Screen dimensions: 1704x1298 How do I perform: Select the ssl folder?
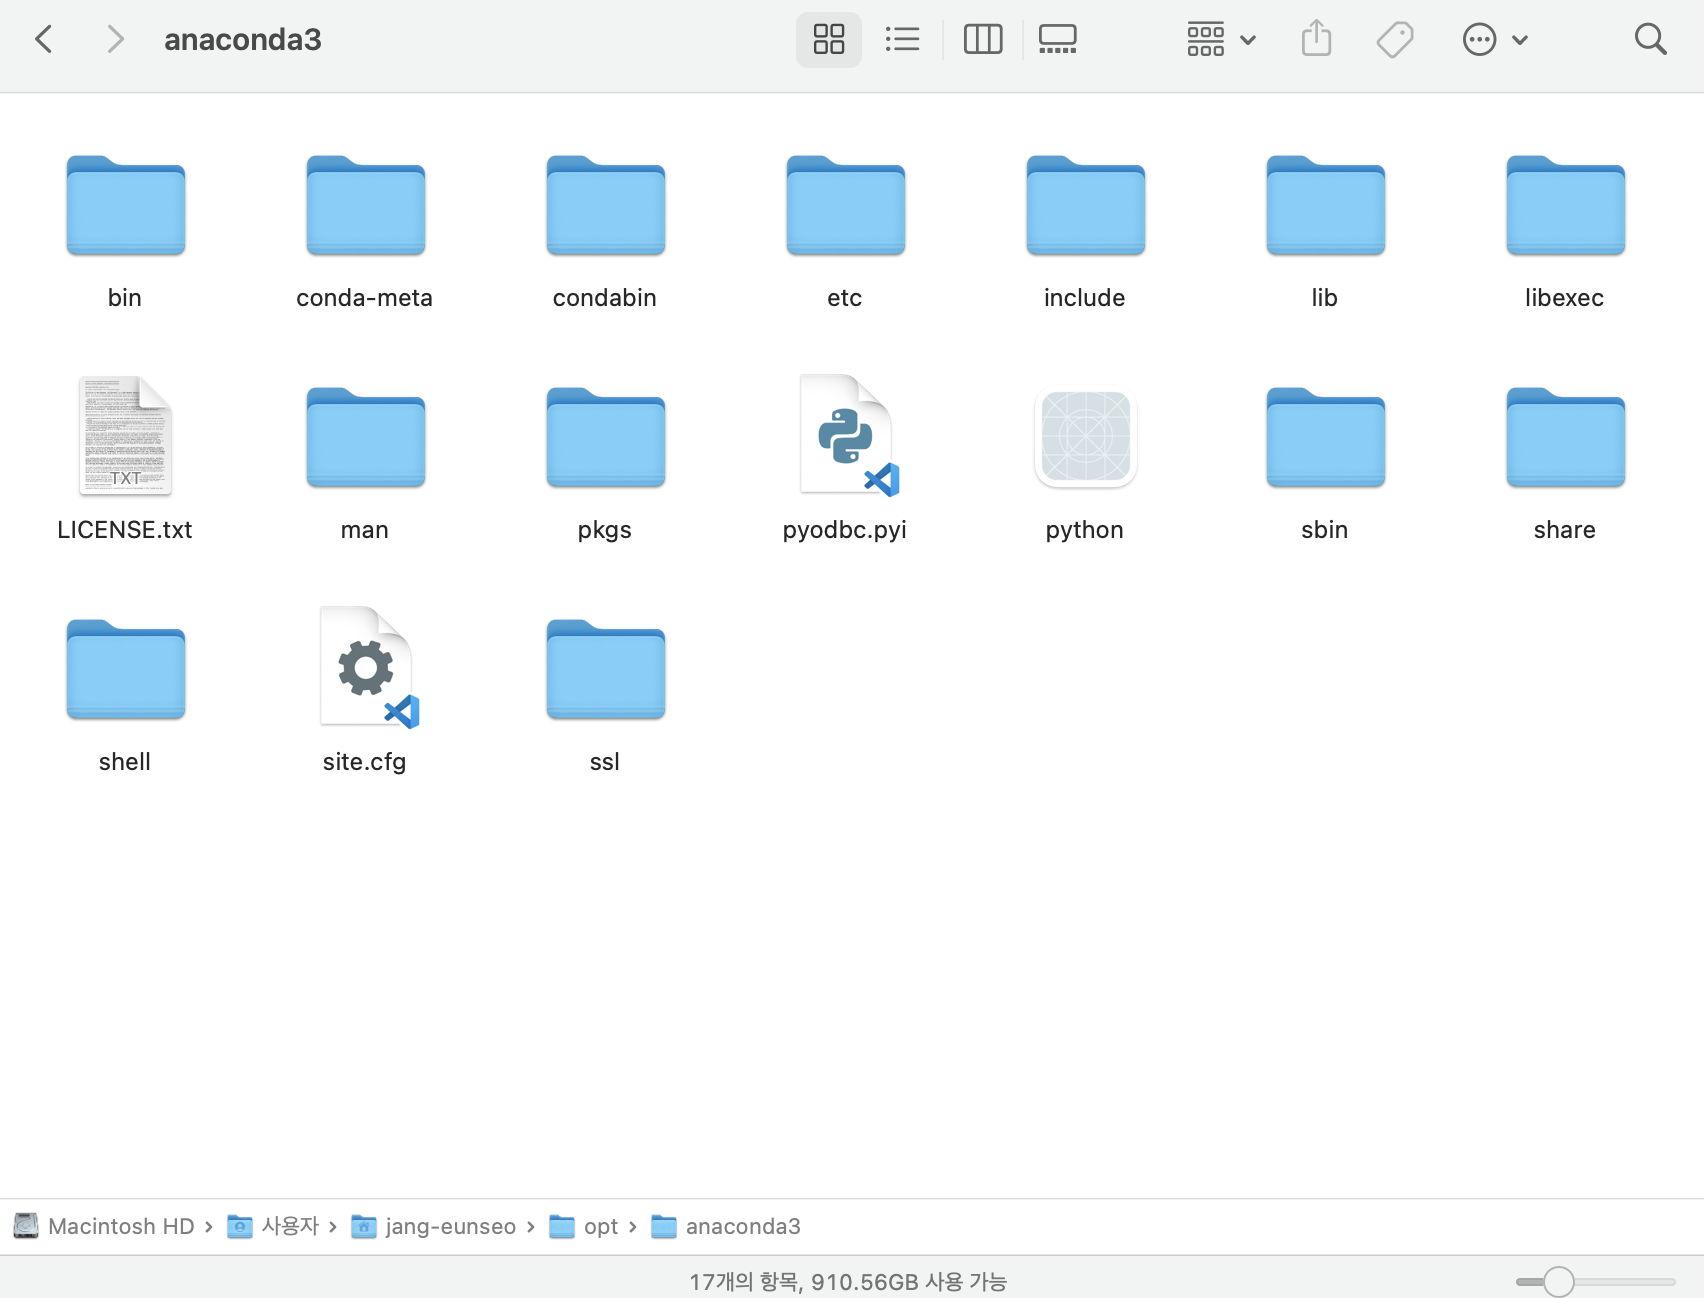pos(606,670)
